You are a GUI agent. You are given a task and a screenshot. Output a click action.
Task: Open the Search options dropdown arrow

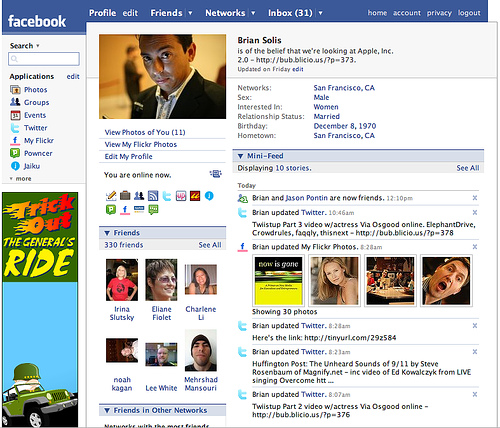38,46
